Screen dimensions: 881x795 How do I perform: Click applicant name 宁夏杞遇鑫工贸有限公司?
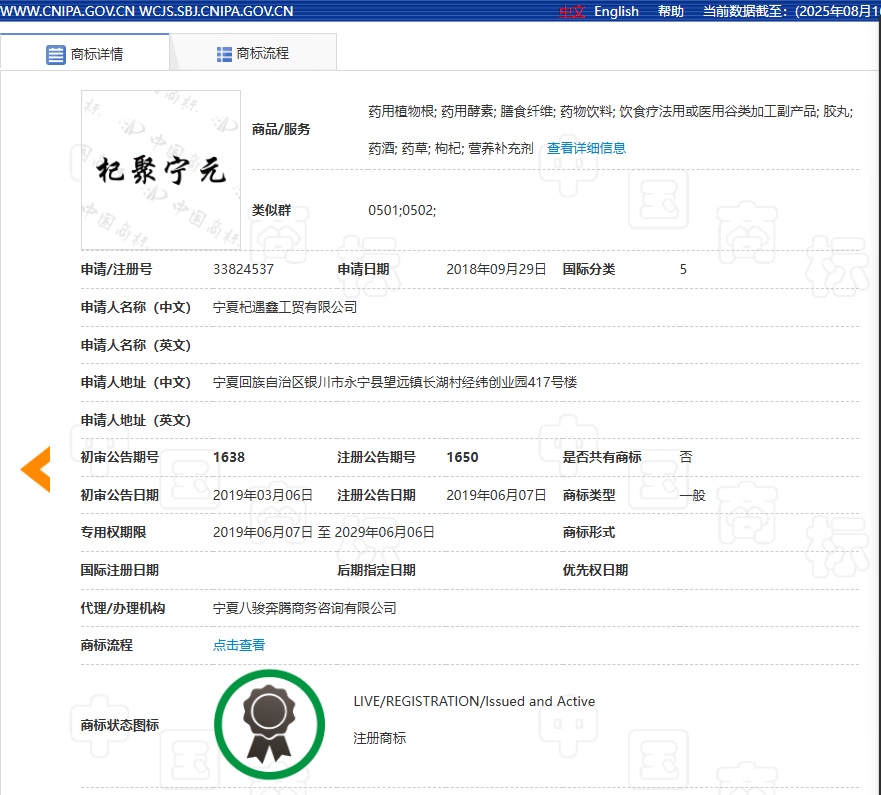click(x=285, y=307)
